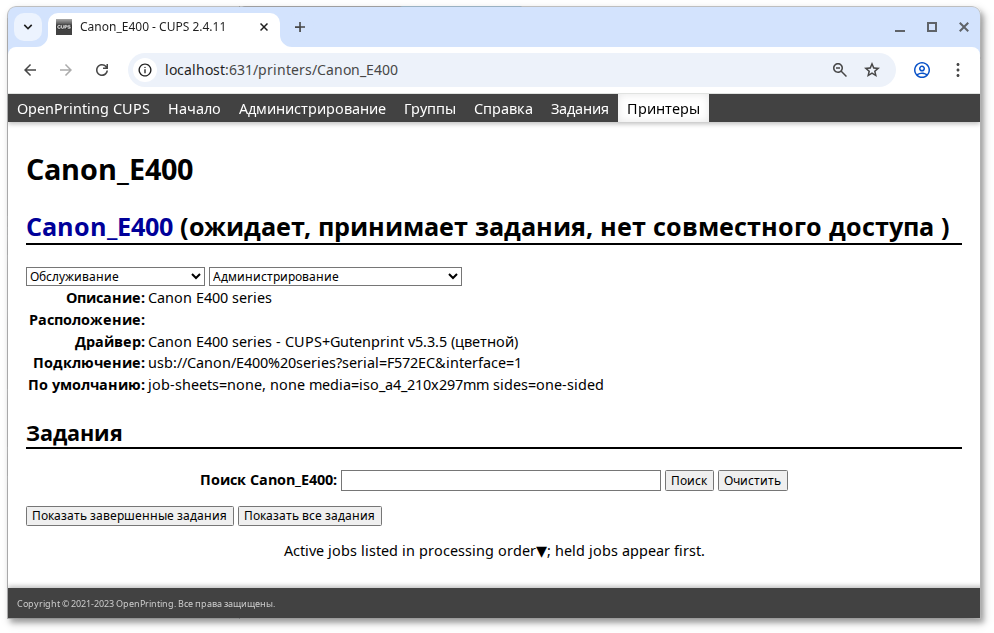Open the Обслуживание maintenance dropdown

(114, 276)
